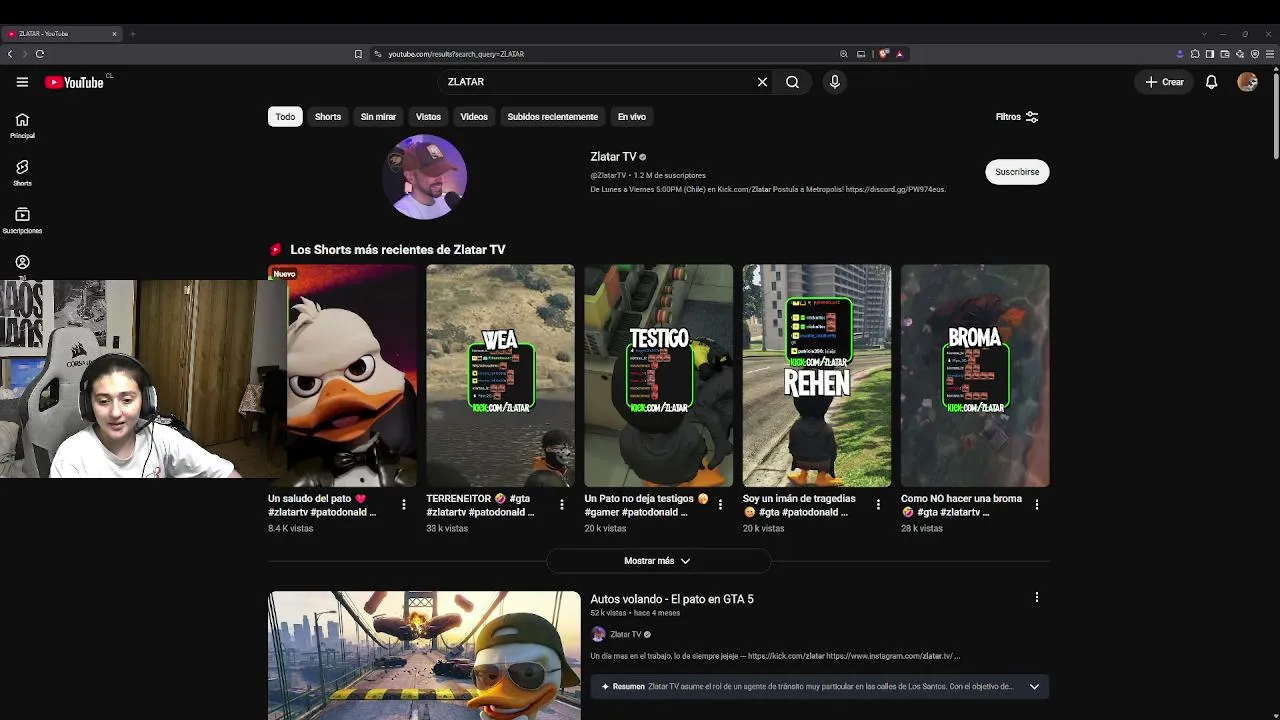The image size is (1280, 720).
Task: Click the '@ZlatarTV • 1.2 M de suscriptores' text
Action: pyautogui.click(x=648, y=175)
